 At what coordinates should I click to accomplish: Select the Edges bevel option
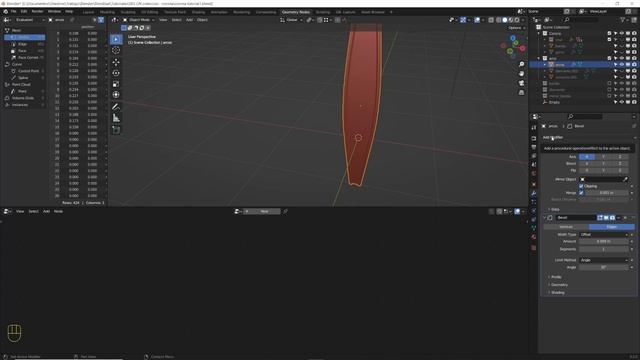[611, 227]
